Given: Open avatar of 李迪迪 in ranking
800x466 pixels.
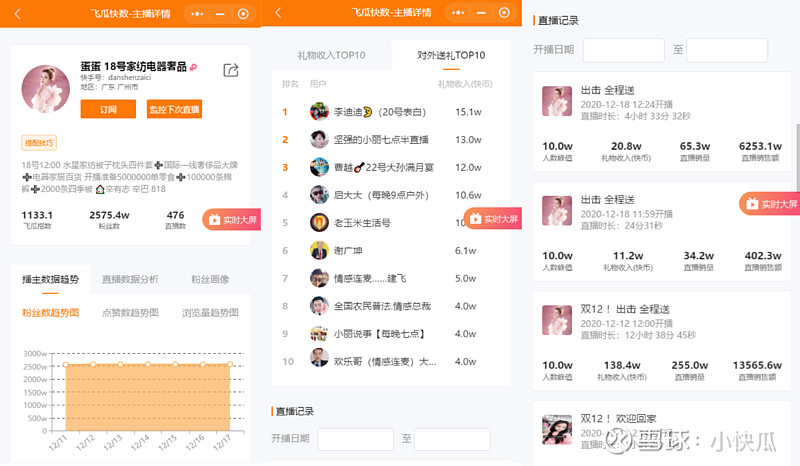Looking at the screenshot, I should pos(319,111).
